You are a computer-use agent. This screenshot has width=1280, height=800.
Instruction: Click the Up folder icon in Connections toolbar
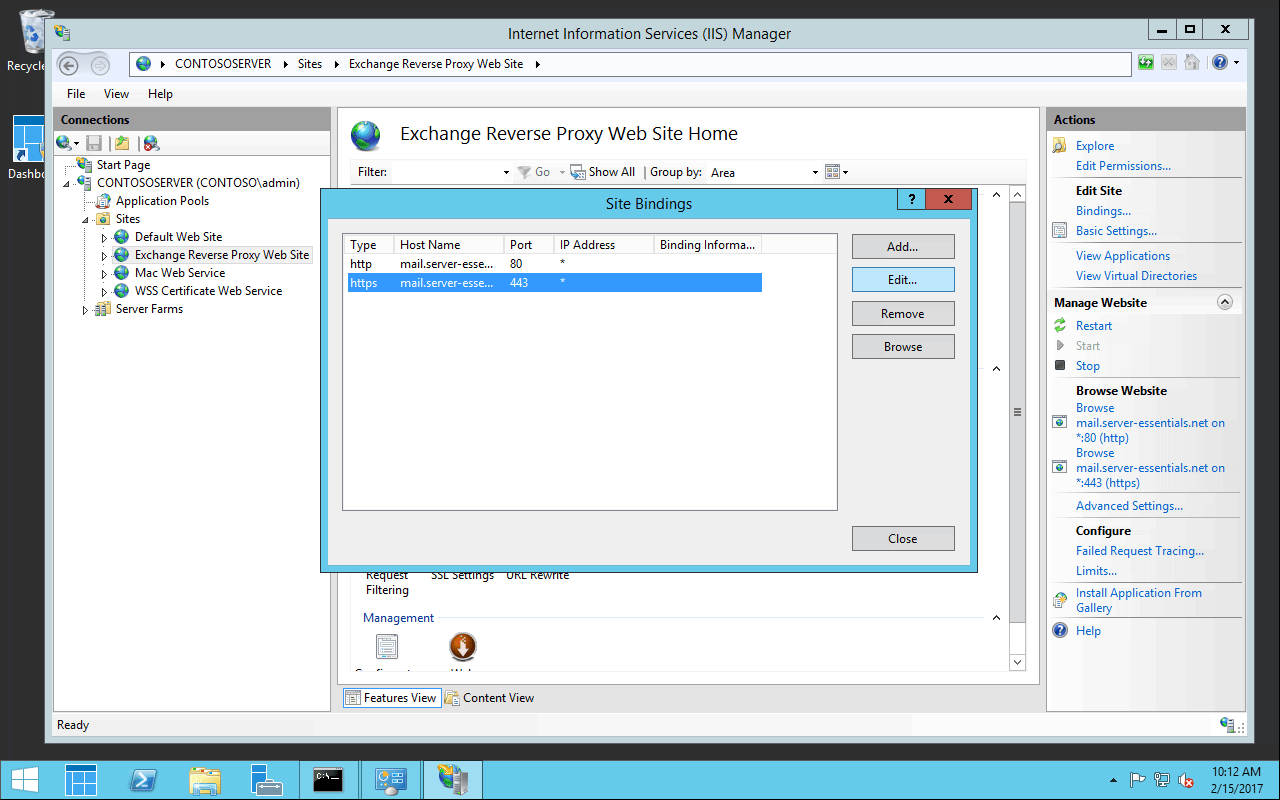(122, 143)
